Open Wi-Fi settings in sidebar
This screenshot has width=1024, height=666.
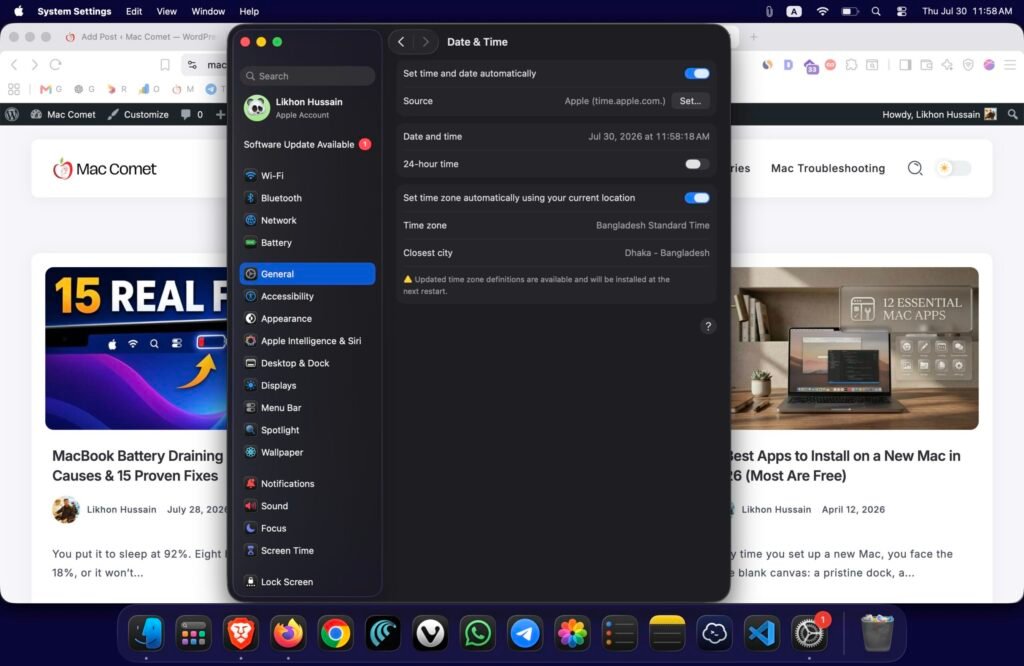click(307, 176)
